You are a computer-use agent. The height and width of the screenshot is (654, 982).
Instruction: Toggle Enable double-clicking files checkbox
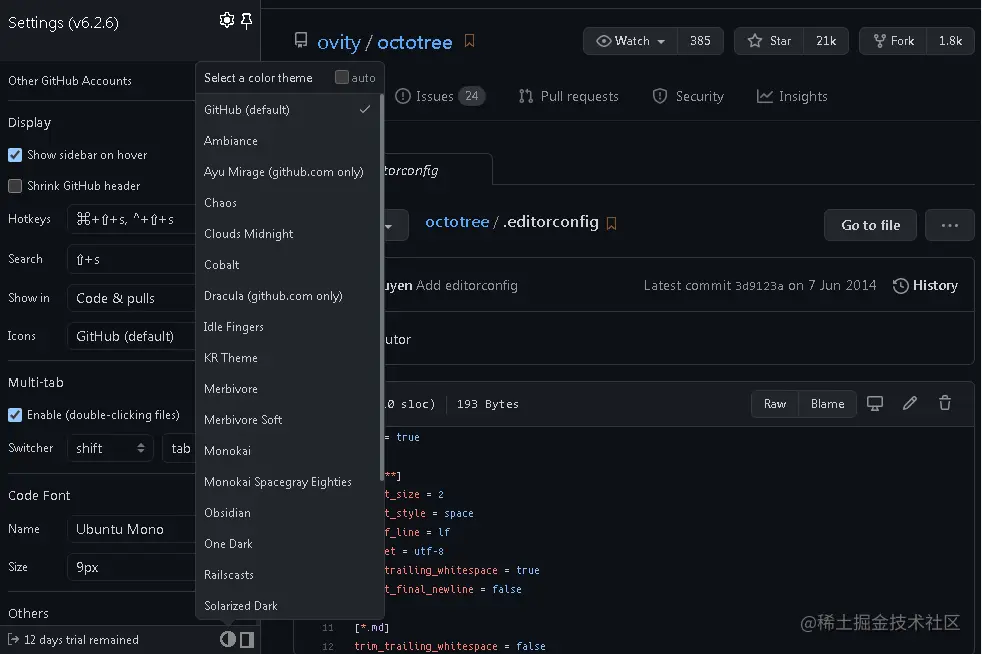coord(15,415)
